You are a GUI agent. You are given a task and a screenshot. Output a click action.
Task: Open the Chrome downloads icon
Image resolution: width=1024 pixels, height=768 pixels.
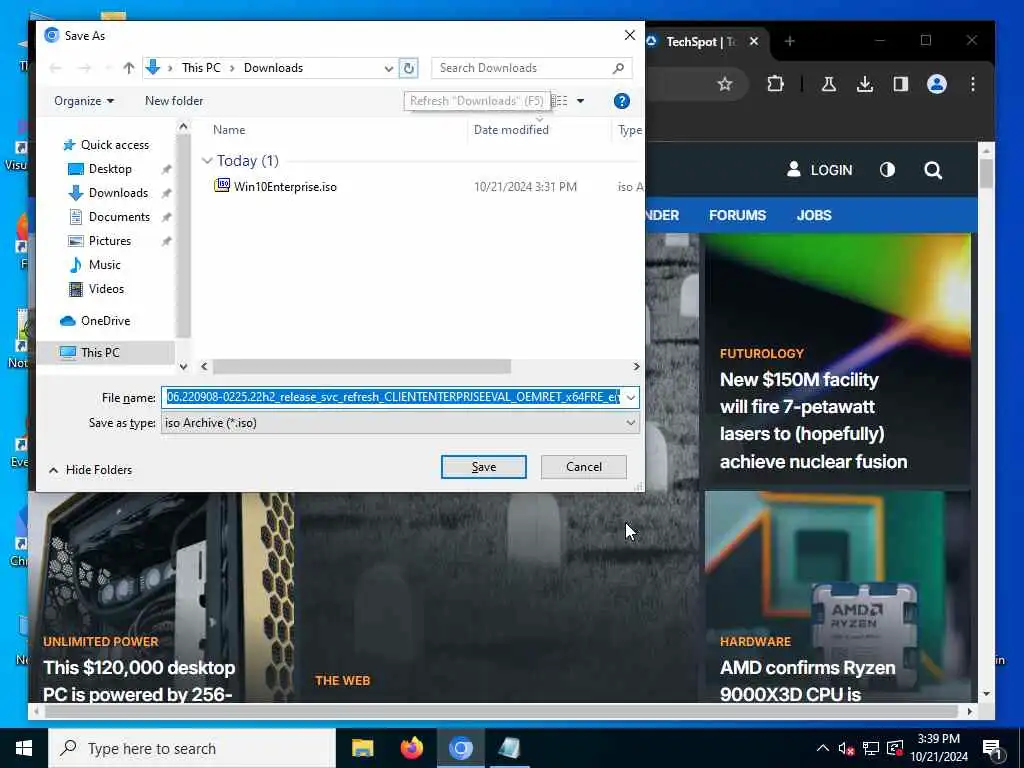click(865, 84)
